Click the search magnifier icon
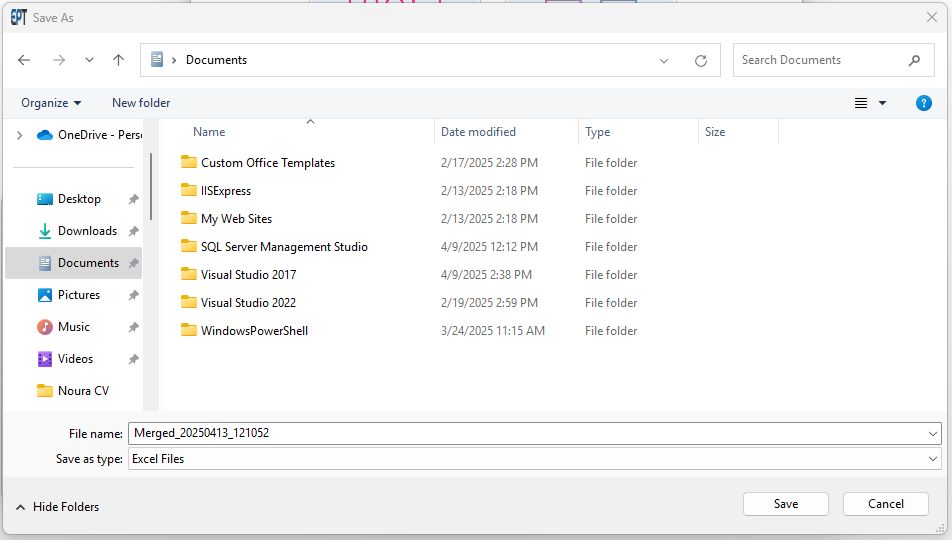Screen dimensions: 952x540 click(914, 60)
